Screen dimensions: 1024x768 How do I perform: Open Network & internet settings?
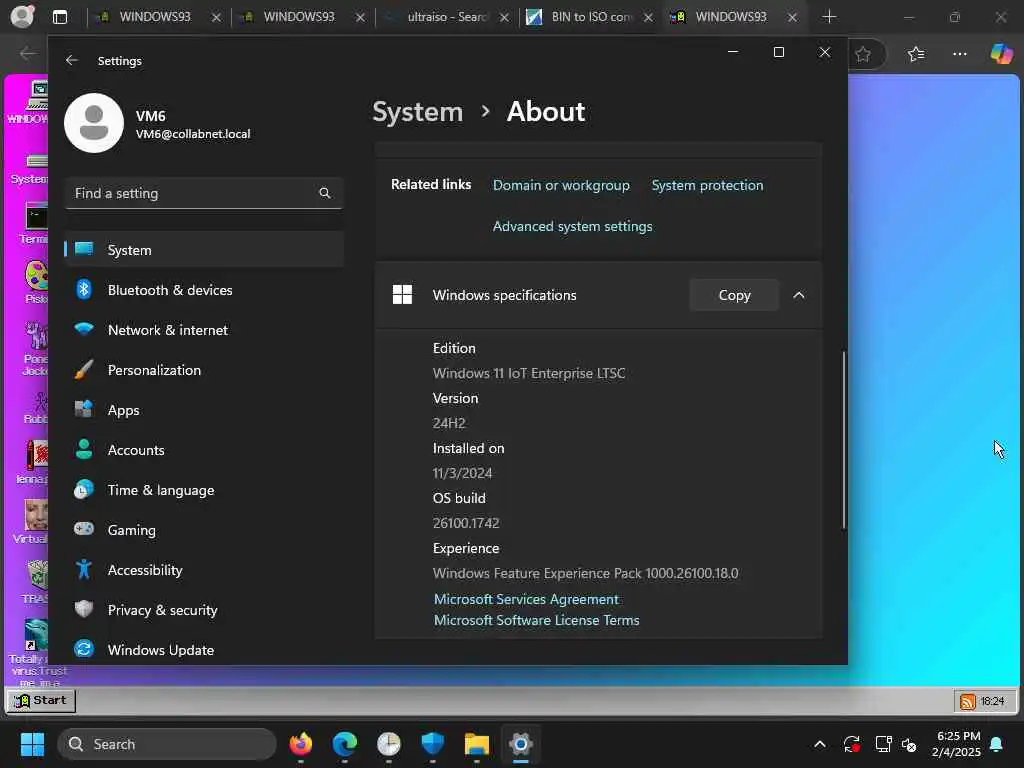click(204, 330)
